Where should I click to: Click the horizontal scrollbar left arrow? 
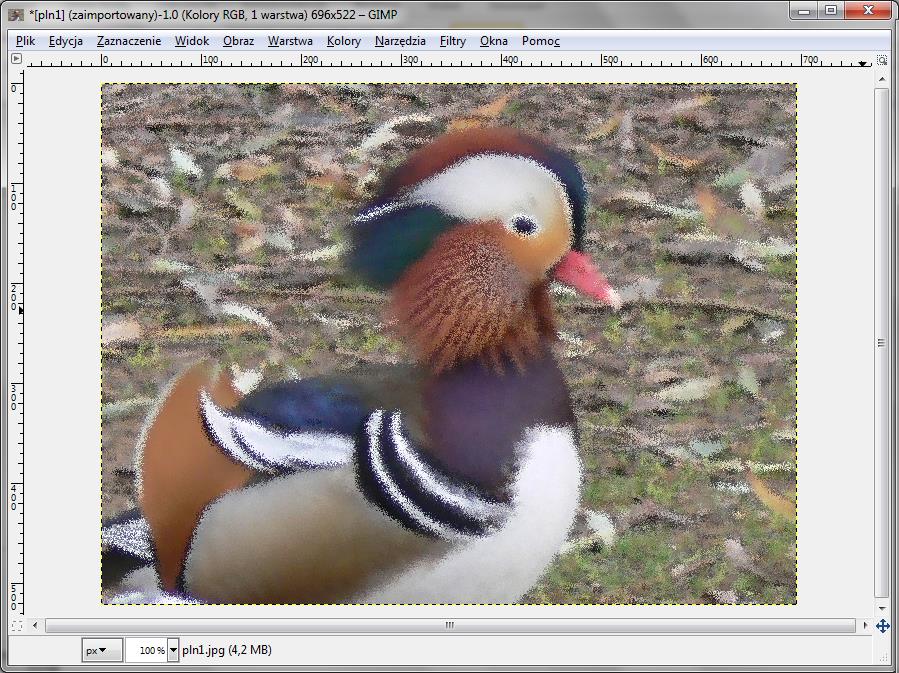coord(35,625)
